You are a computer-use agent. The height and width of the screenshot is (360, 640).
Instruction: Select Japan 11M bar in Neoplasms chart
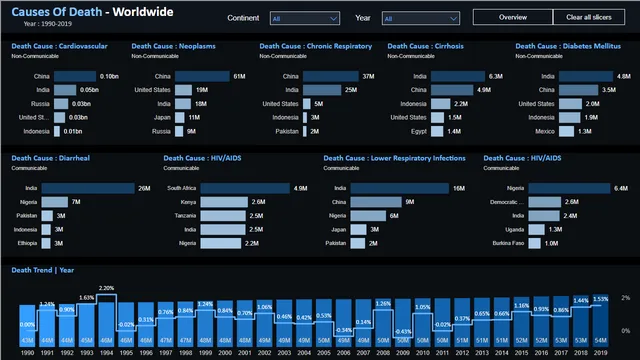point(180,118)
